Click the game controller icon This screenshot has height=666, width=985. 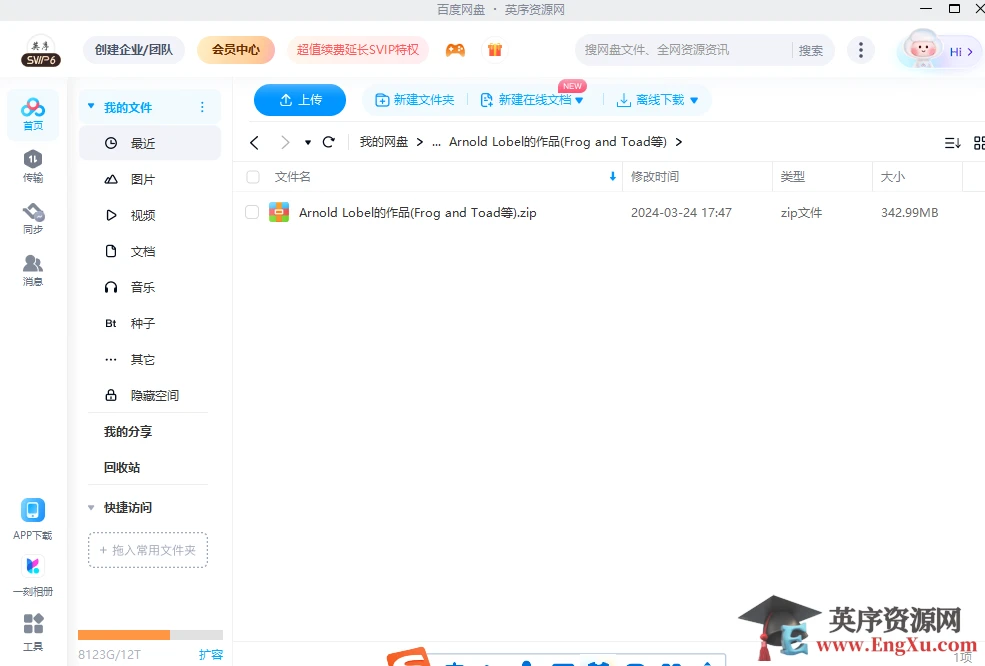(x=455, y=50)
